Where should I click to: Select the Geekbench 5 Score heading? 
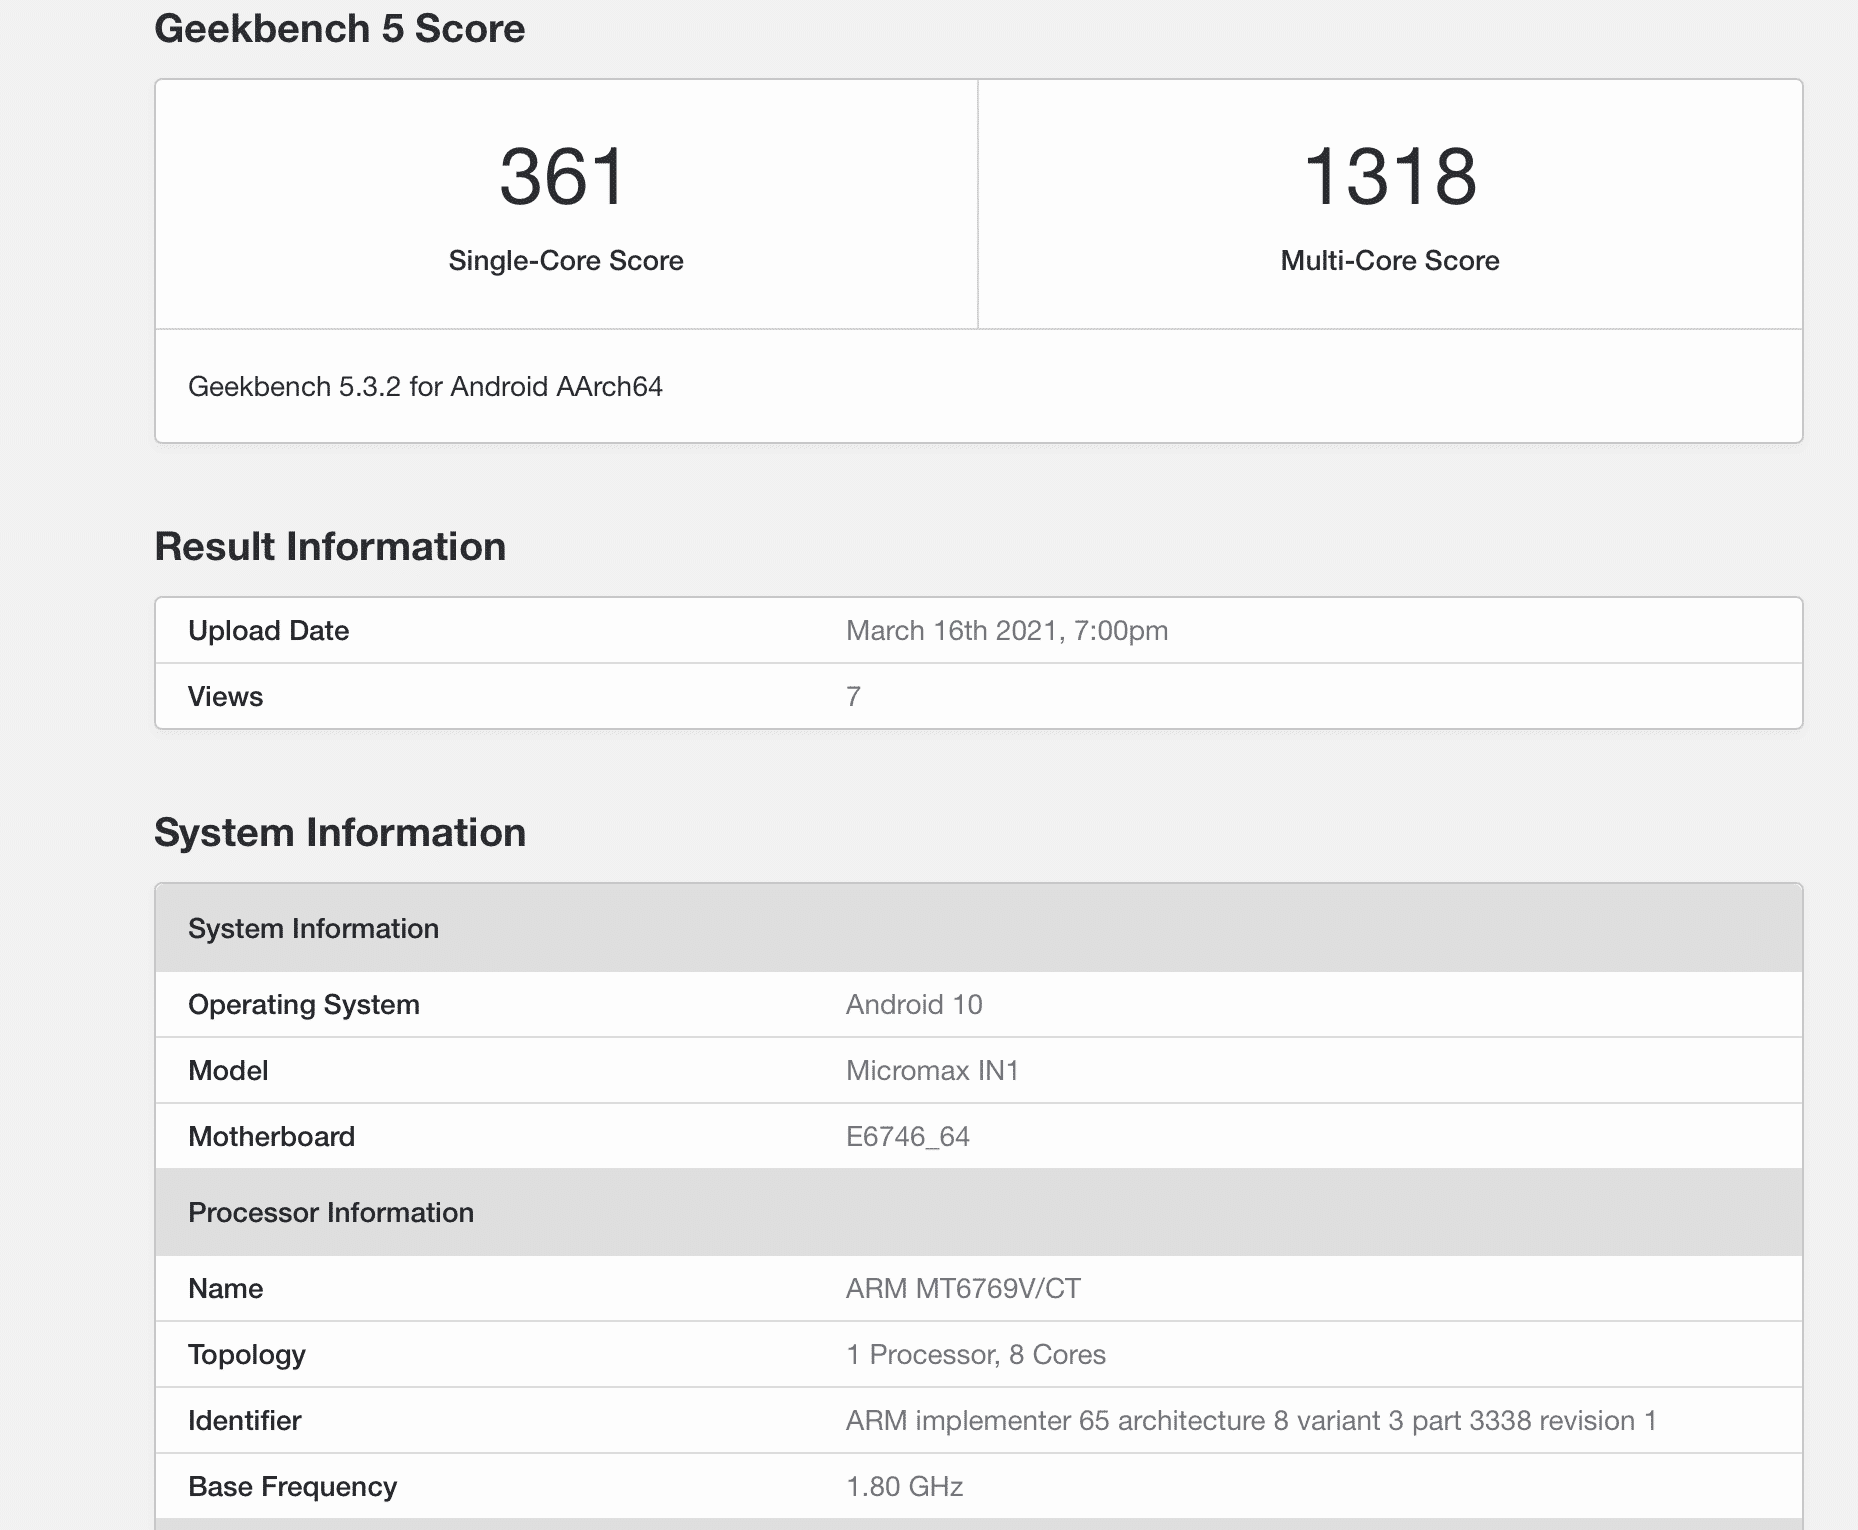point(340,29)
